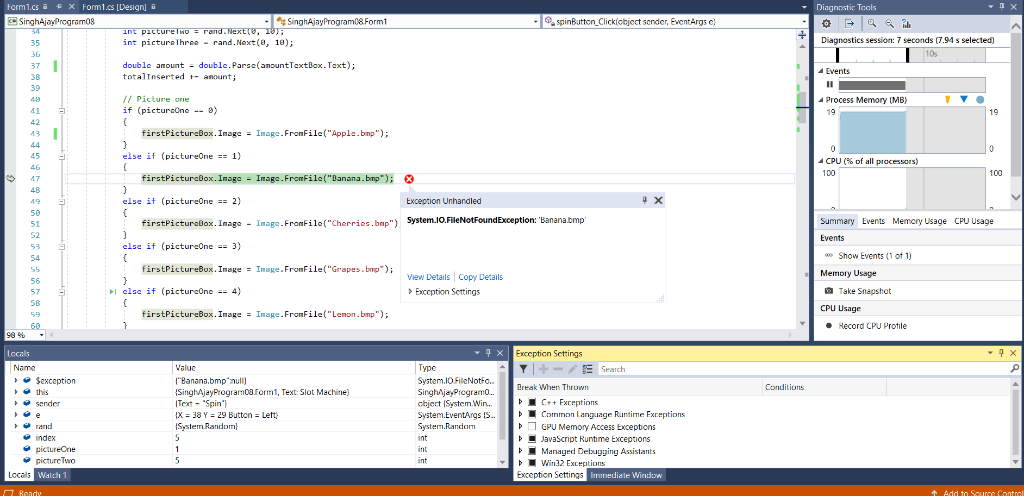Close the Exception Unhandled popup
This screenshot has height=496, width=1024.
[658, 200]
